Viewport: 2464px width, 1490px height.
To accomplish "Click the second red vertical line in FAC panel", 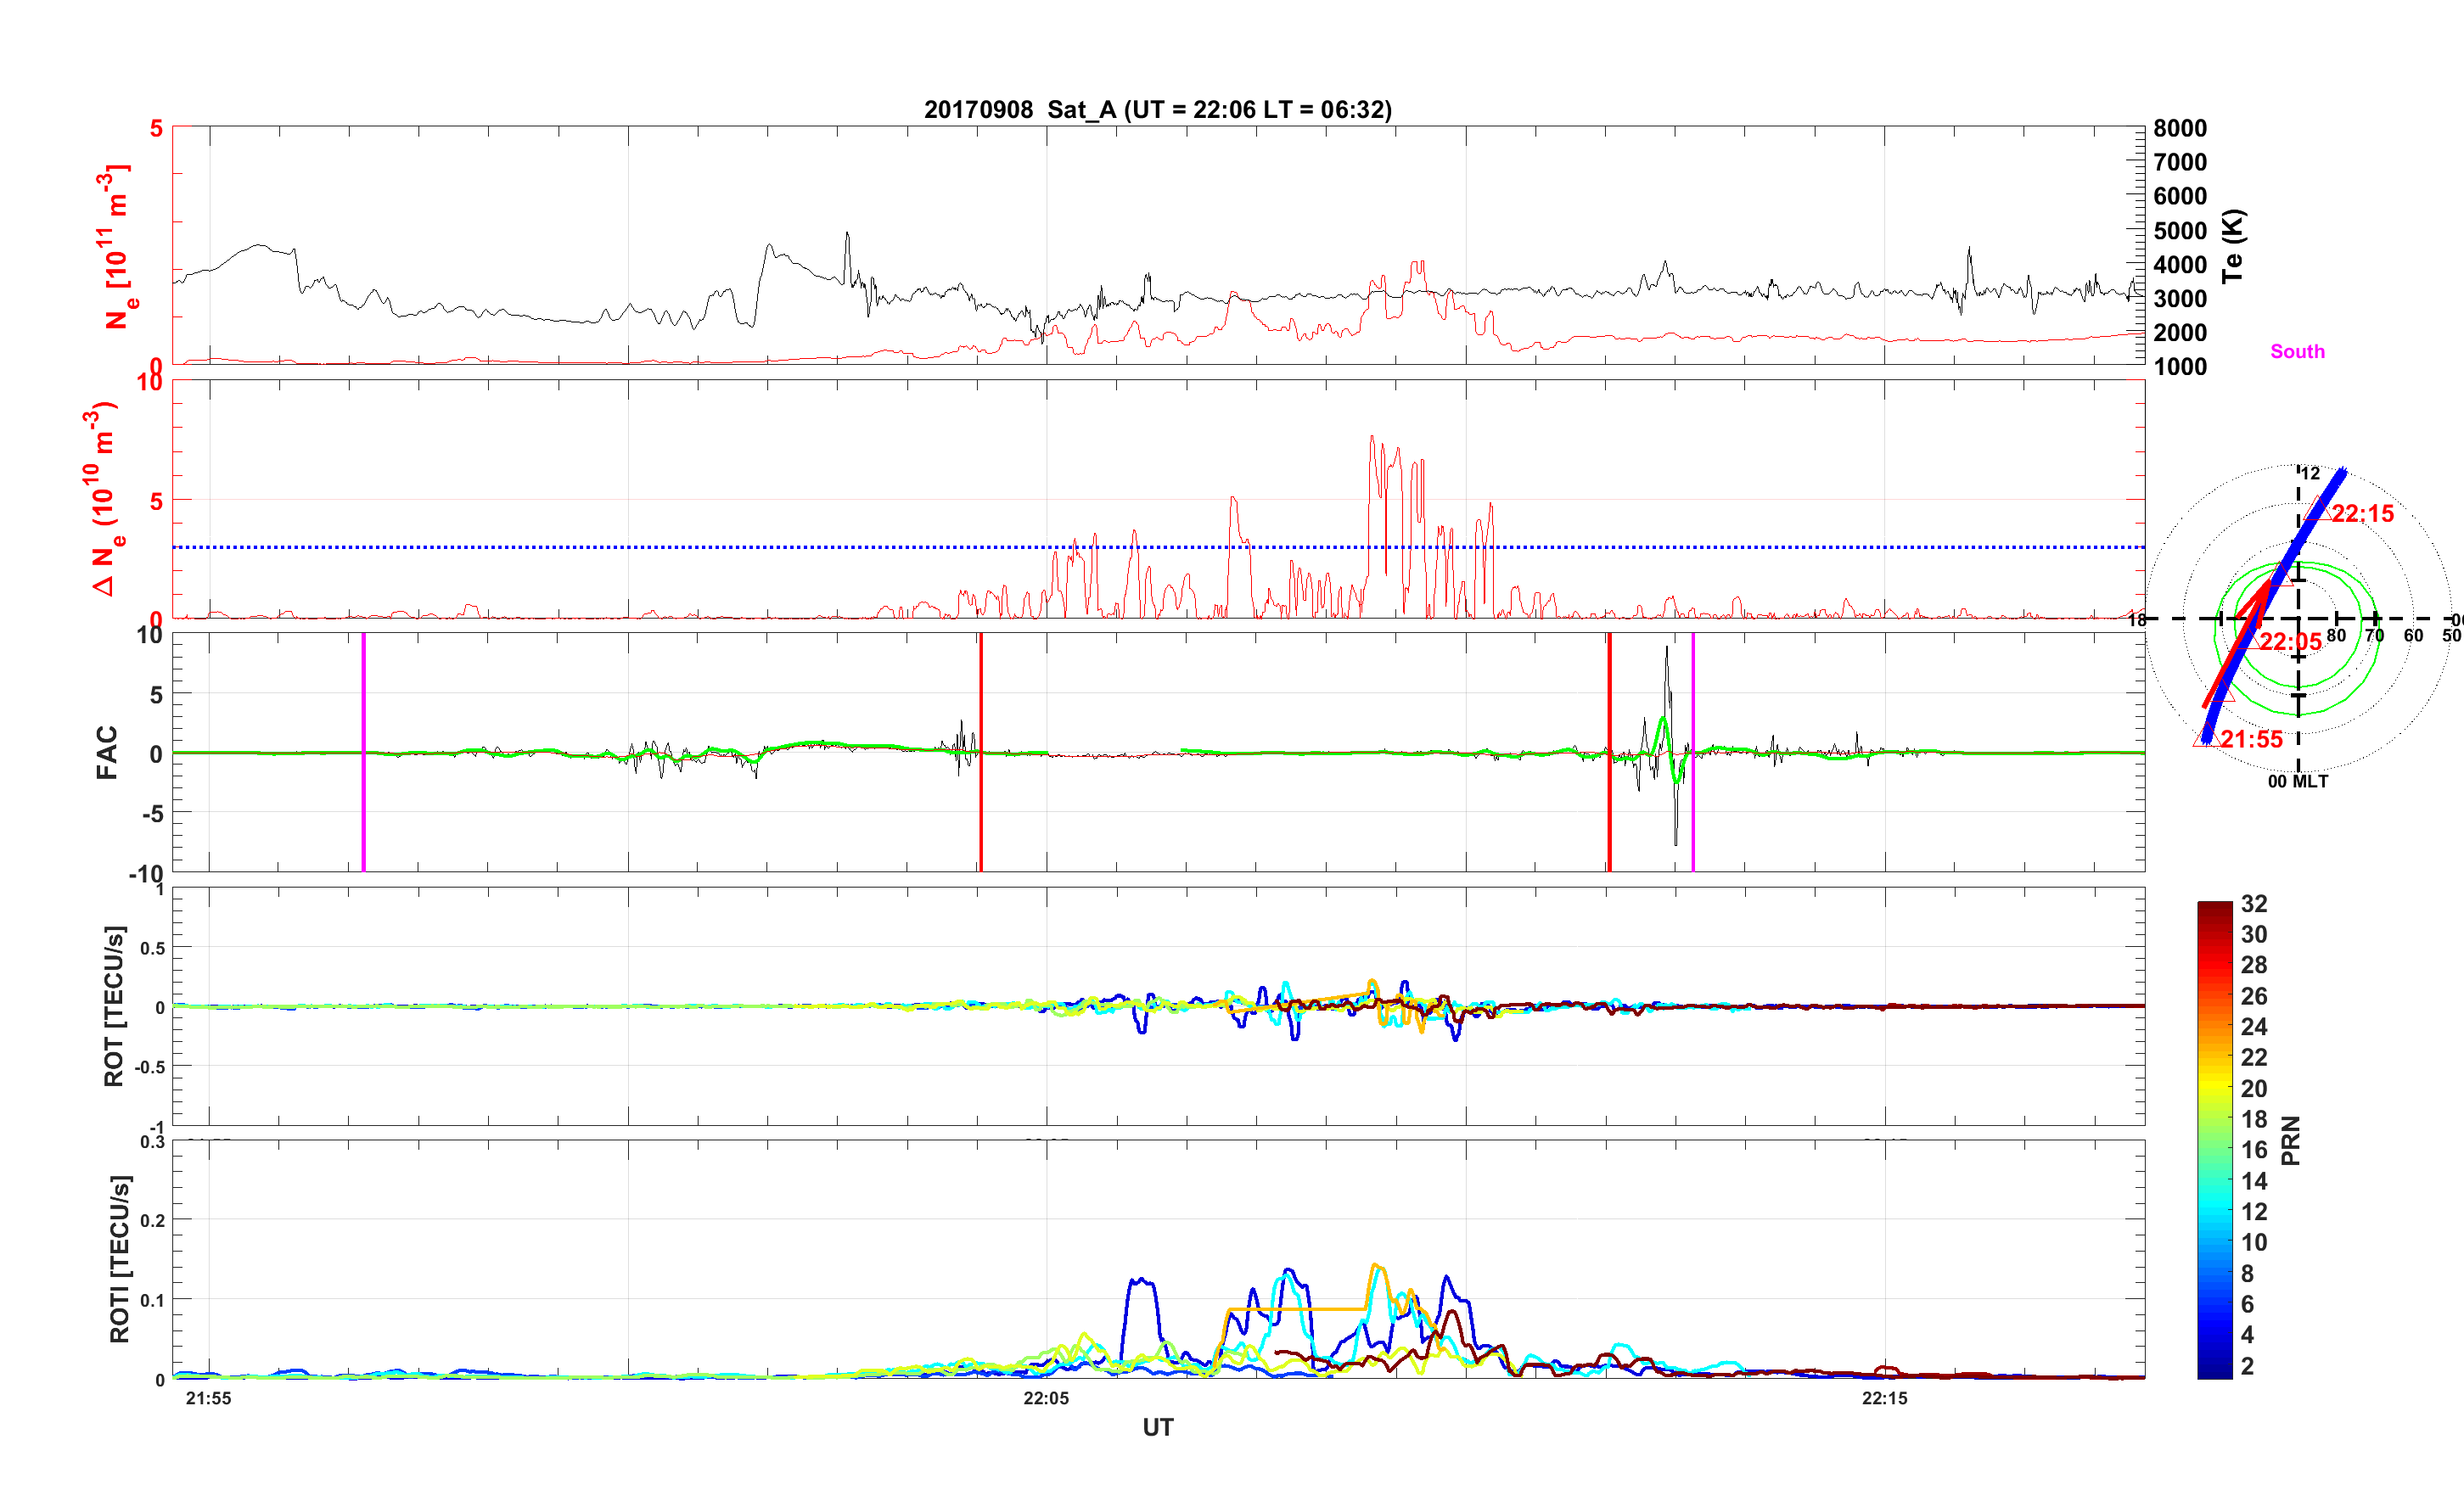I will click(x=1609, y=700).
